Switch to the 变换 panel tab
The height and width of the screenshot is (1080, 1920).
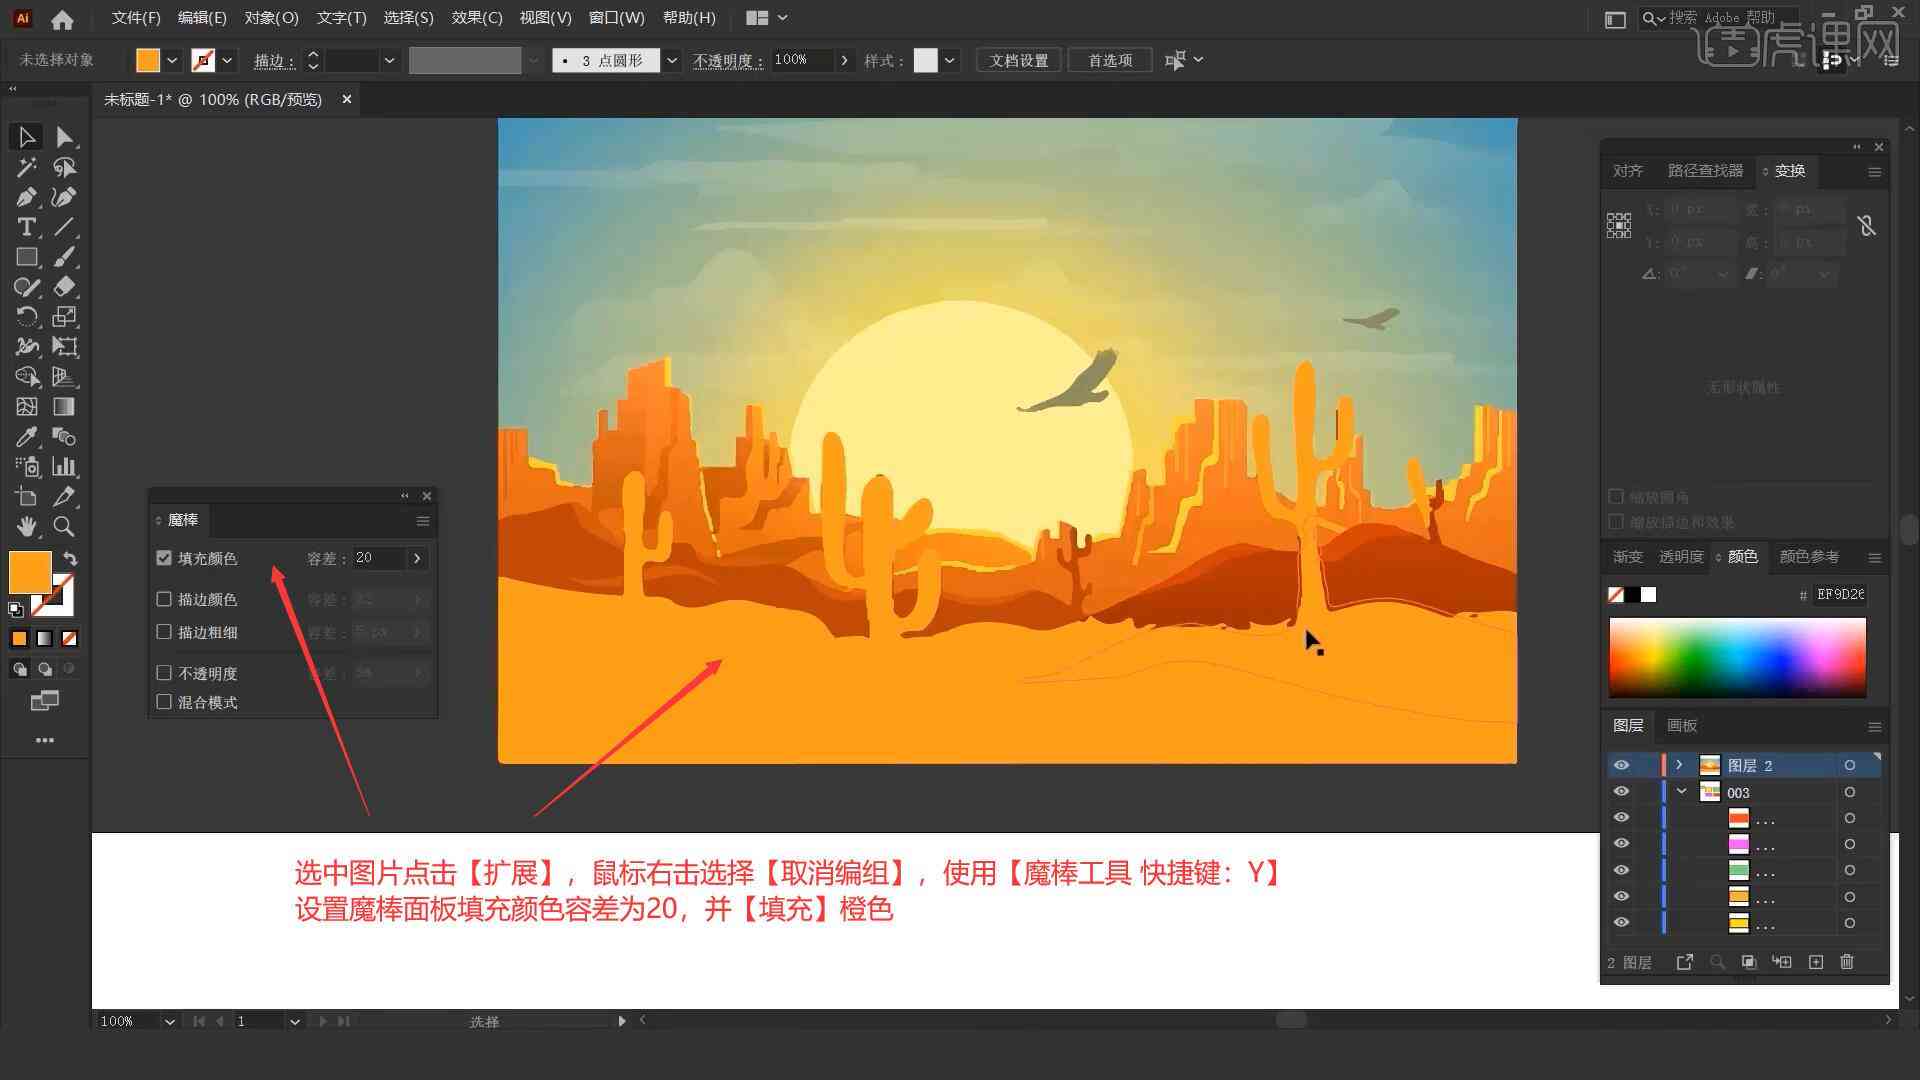(1788, 169)
